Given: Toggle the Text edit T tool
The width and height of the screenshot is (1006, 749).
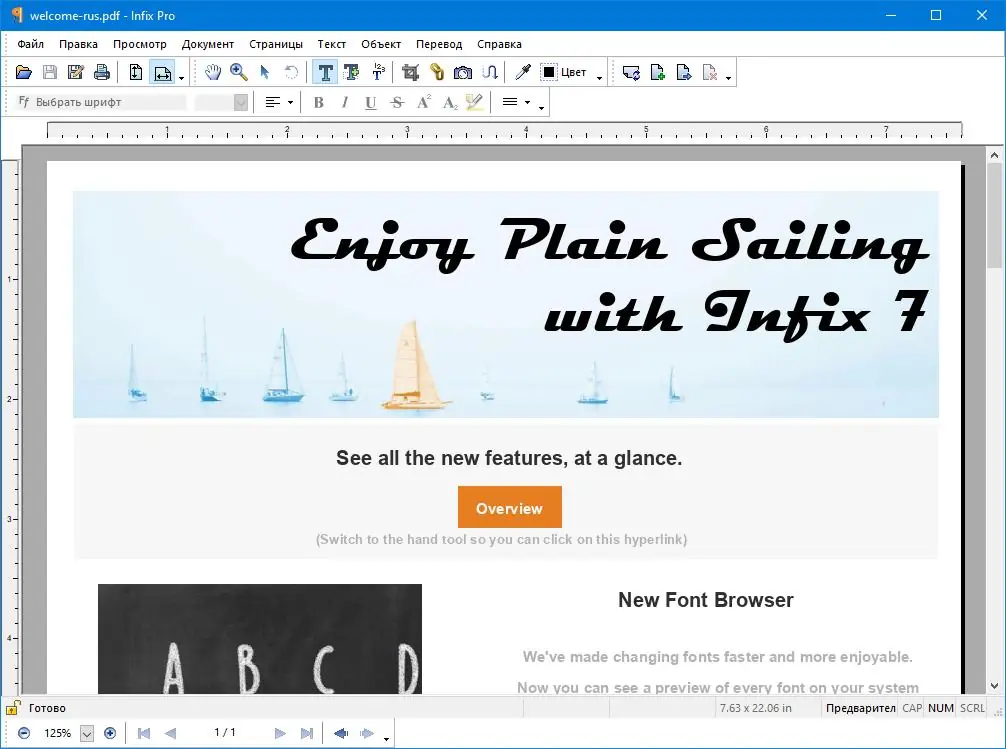Looking at the screenshot, I should [325, 73].
